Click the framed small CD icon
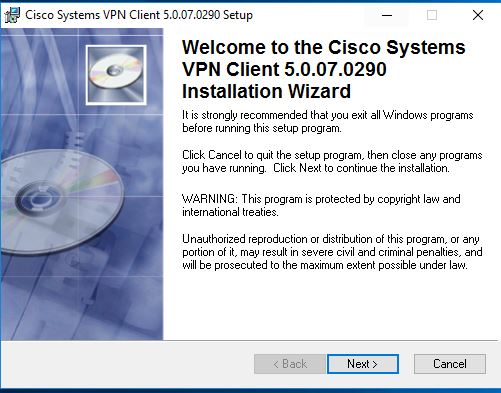This screenshot has width=501, height=393. 116,75
